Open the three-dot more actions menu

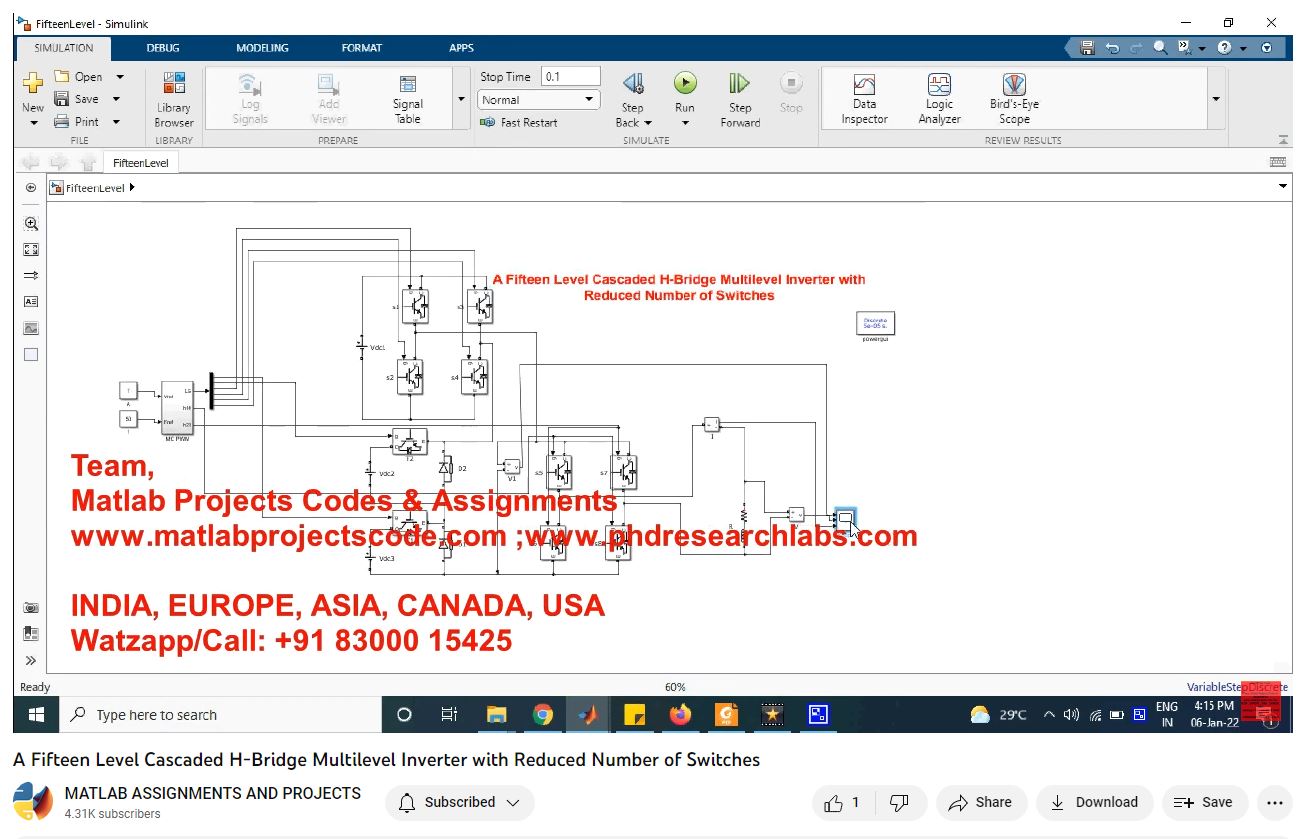pyautogui.click(x=1274, y=802)
